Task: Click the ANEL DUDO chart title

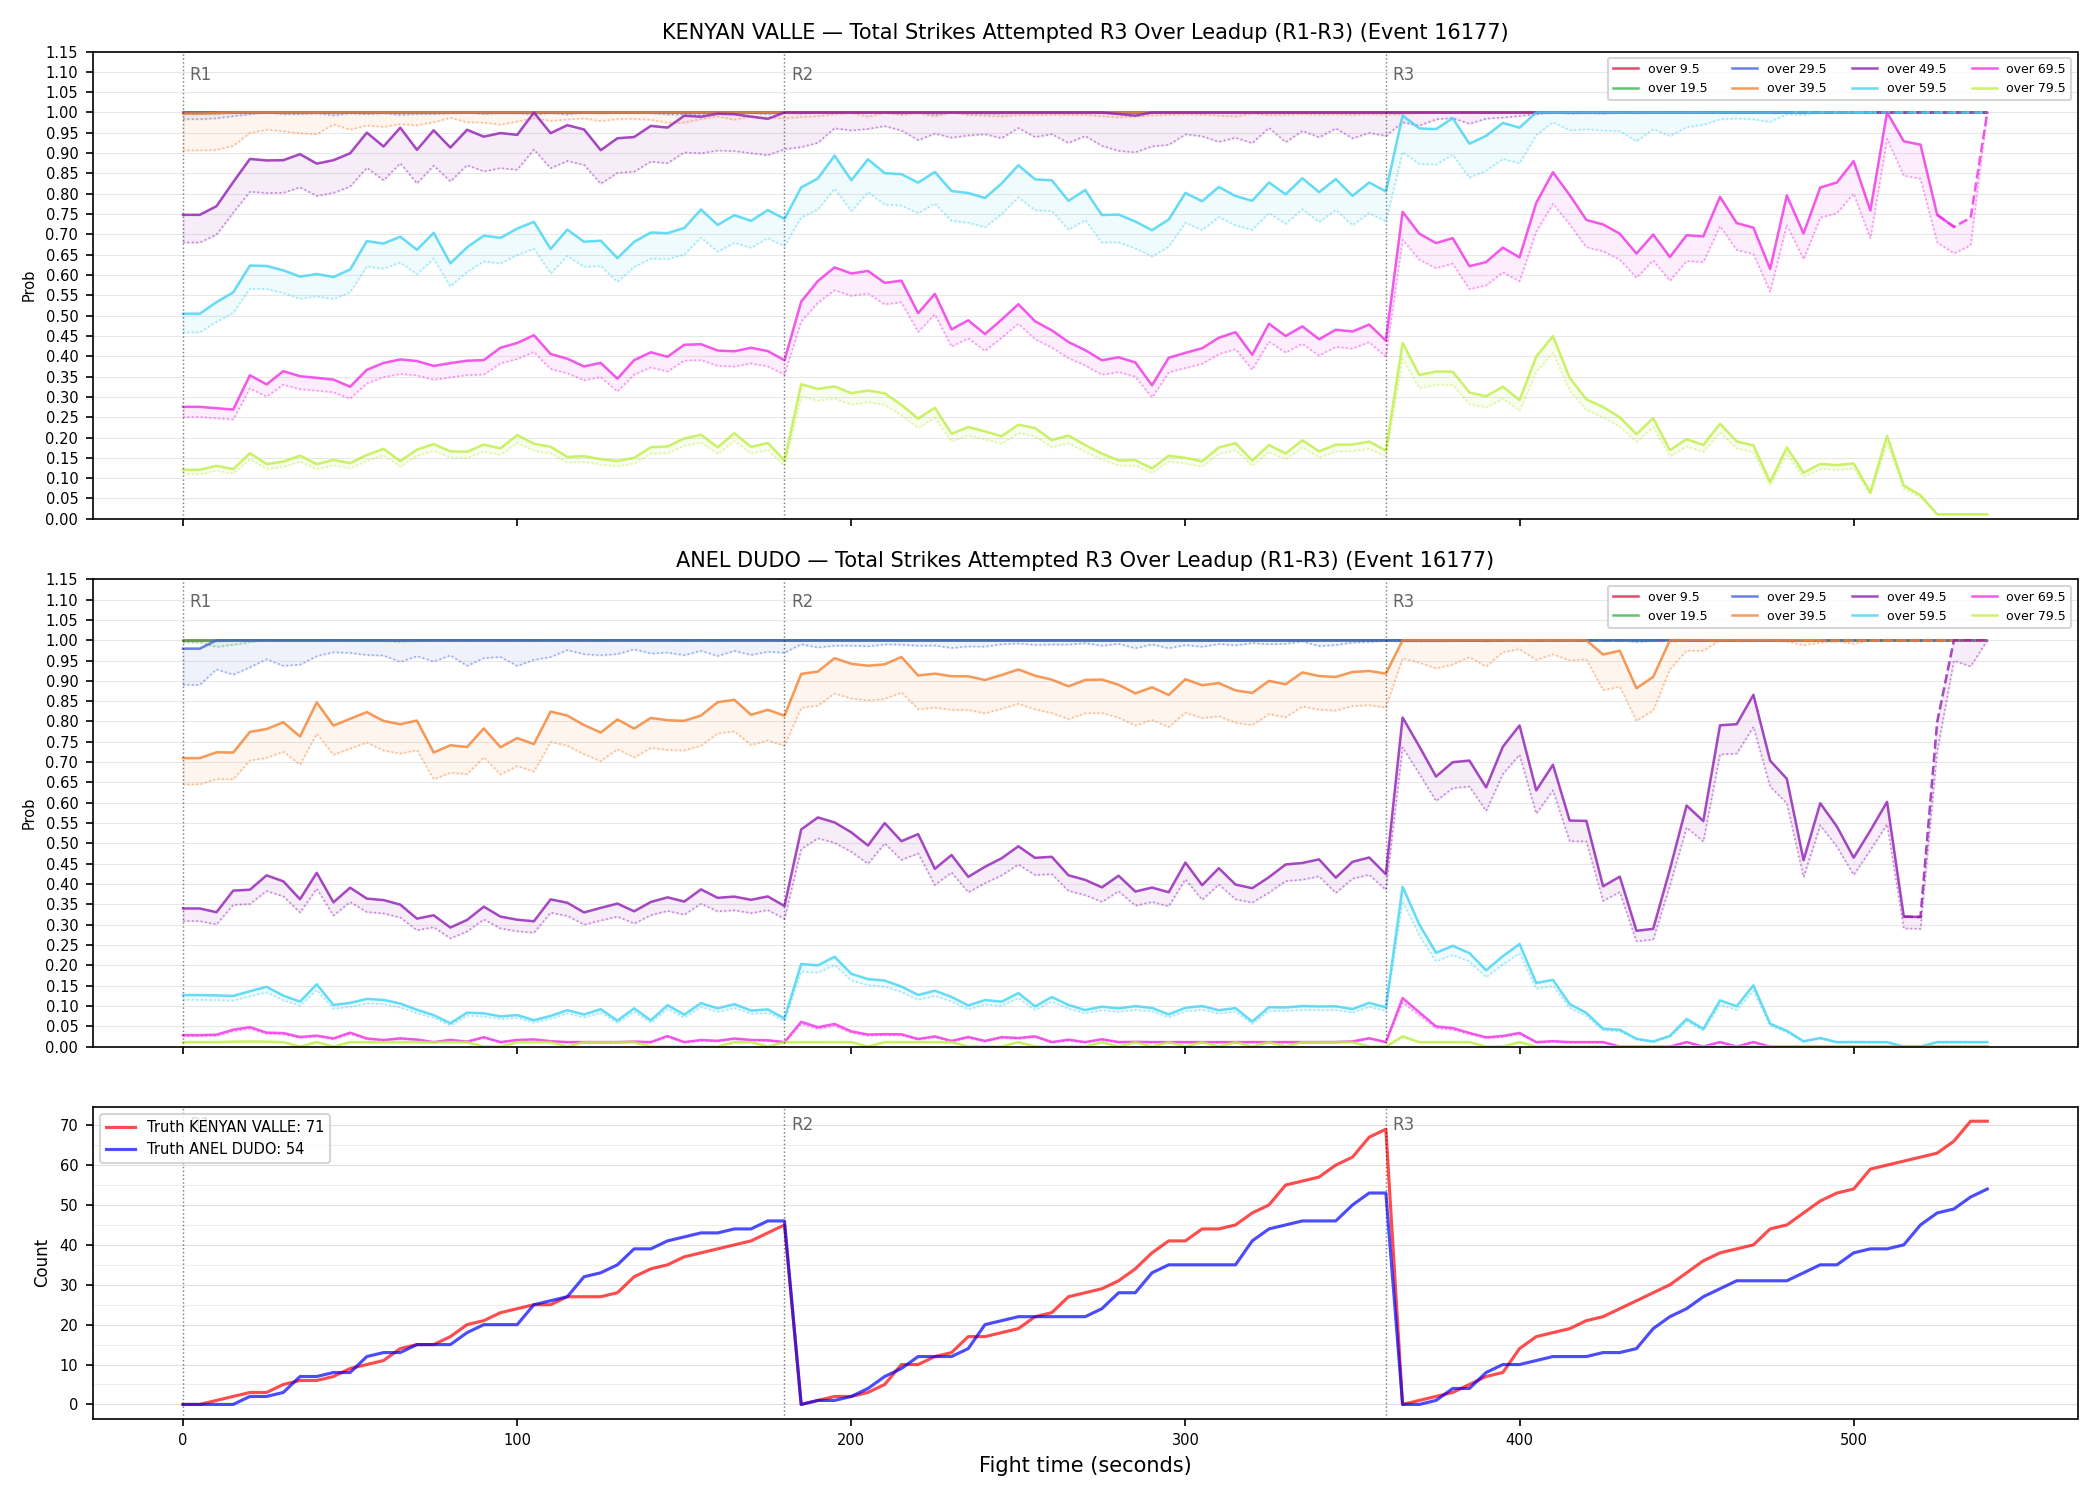Action: (x=1085, y=560)
